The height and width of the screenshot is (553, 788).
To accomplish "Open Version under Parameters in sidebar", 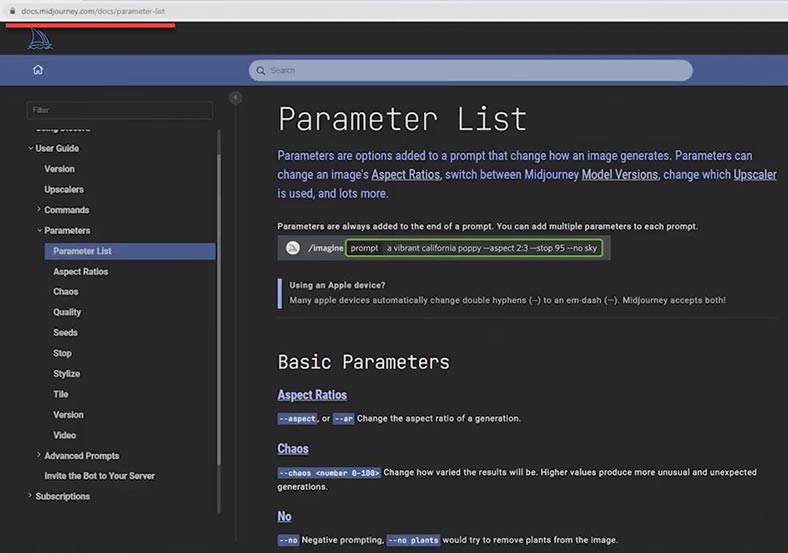I will (68, 415).
